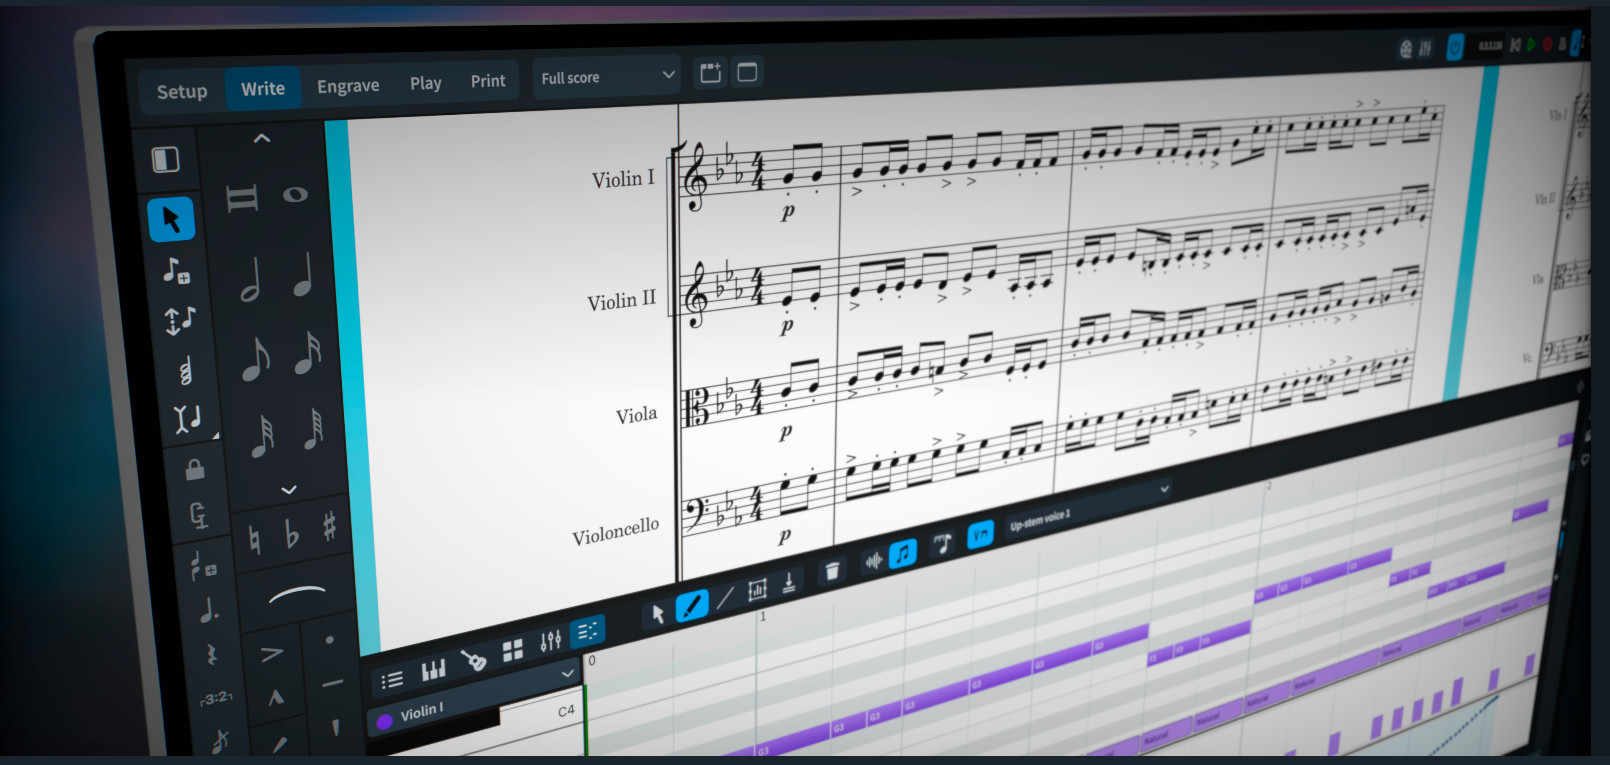Expand more note durations with lower chevron
Screen dimensions: 1610x765
click(289, 490)
